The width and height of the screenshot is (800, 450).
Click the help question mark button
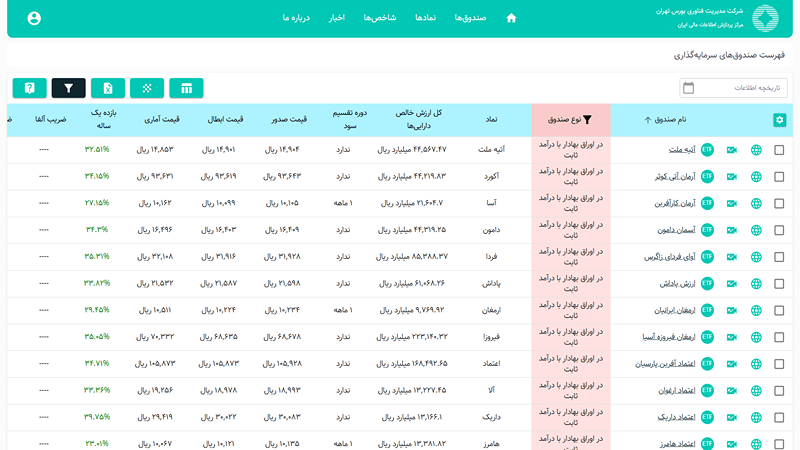tap(30, 88)
